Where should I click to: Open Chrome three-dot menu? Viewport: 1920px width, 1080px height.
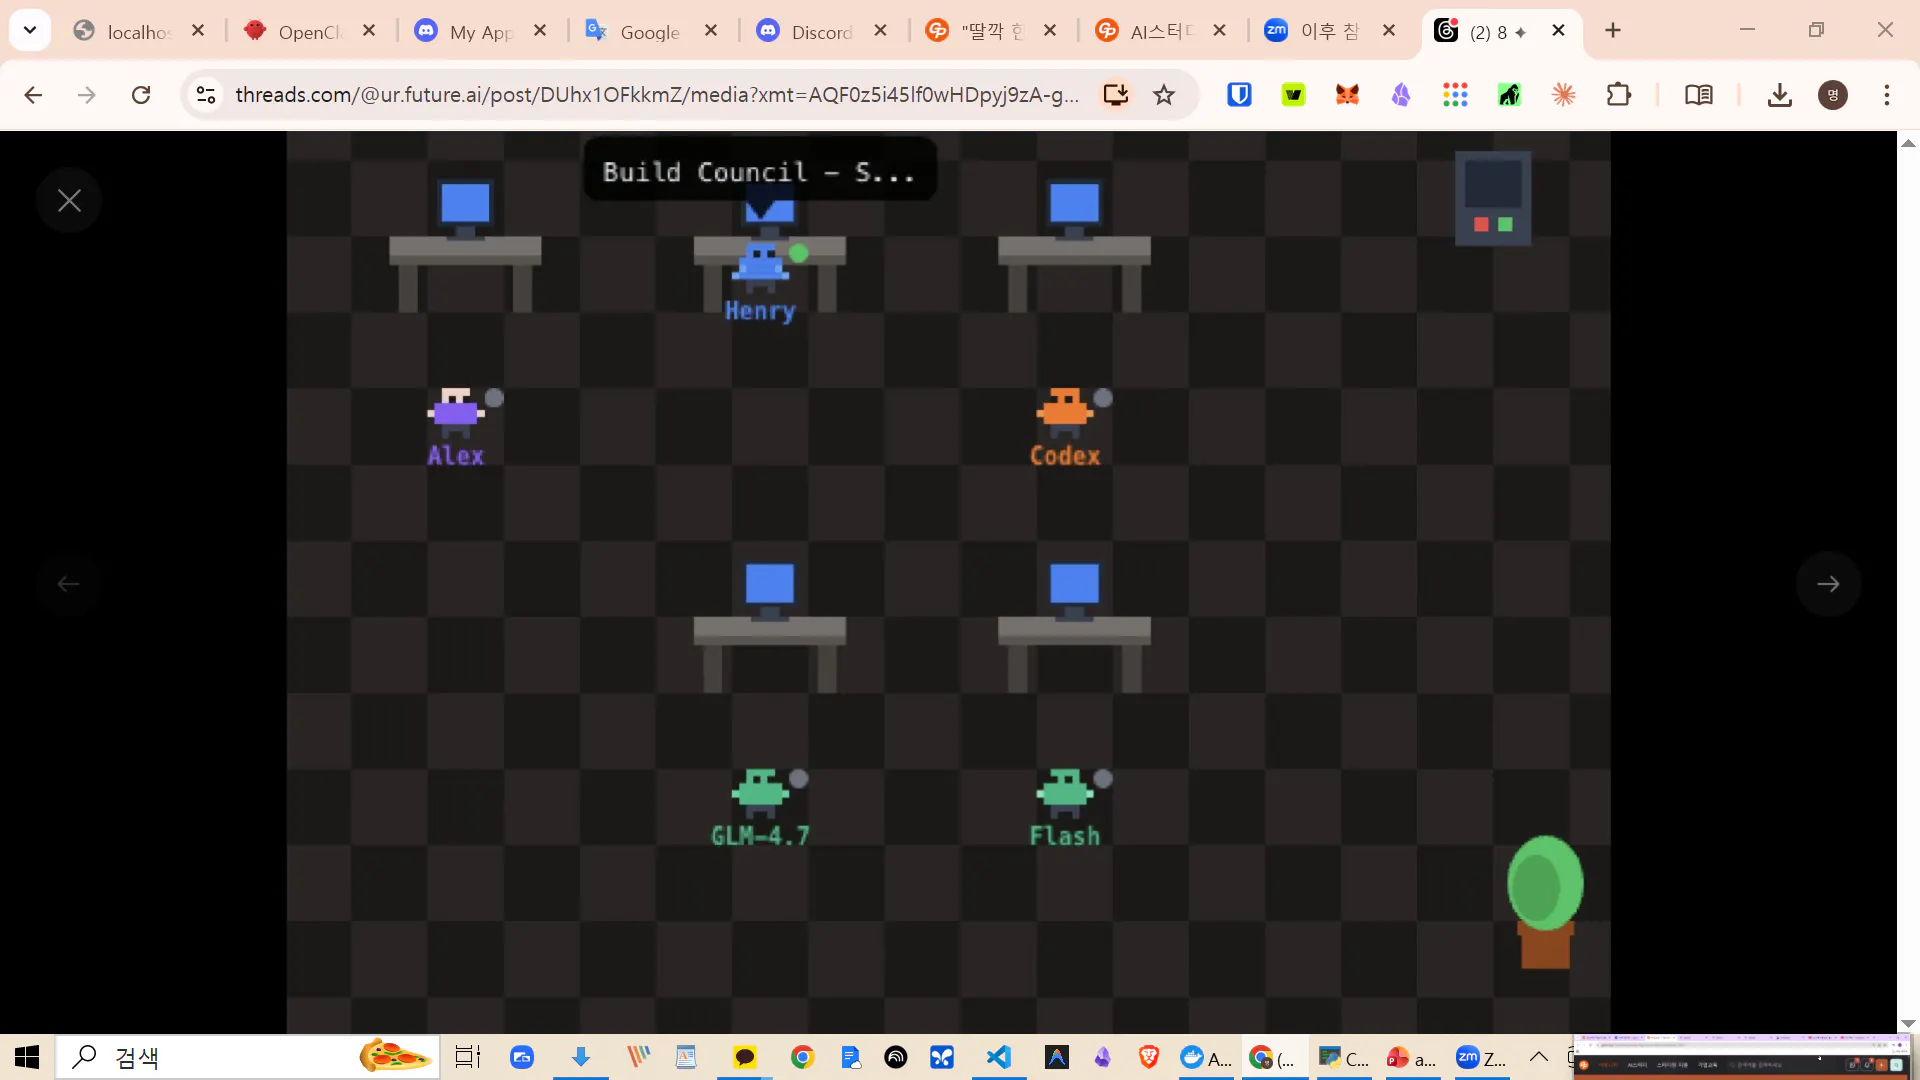coord(1886,95)
